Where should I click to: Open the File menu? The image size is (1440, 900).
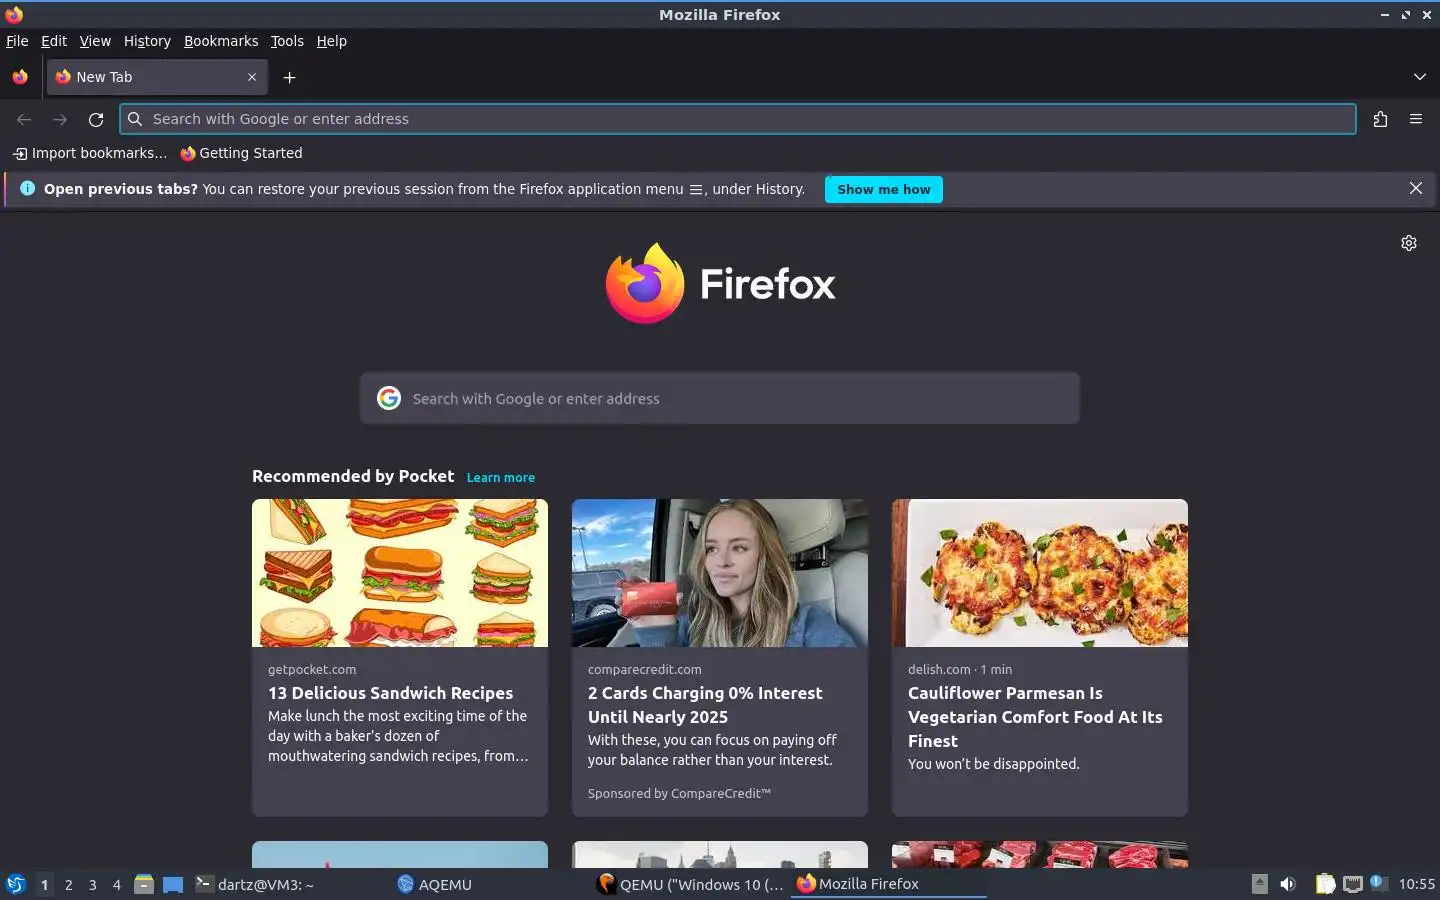pyautogui.click(x=17, y=41)
